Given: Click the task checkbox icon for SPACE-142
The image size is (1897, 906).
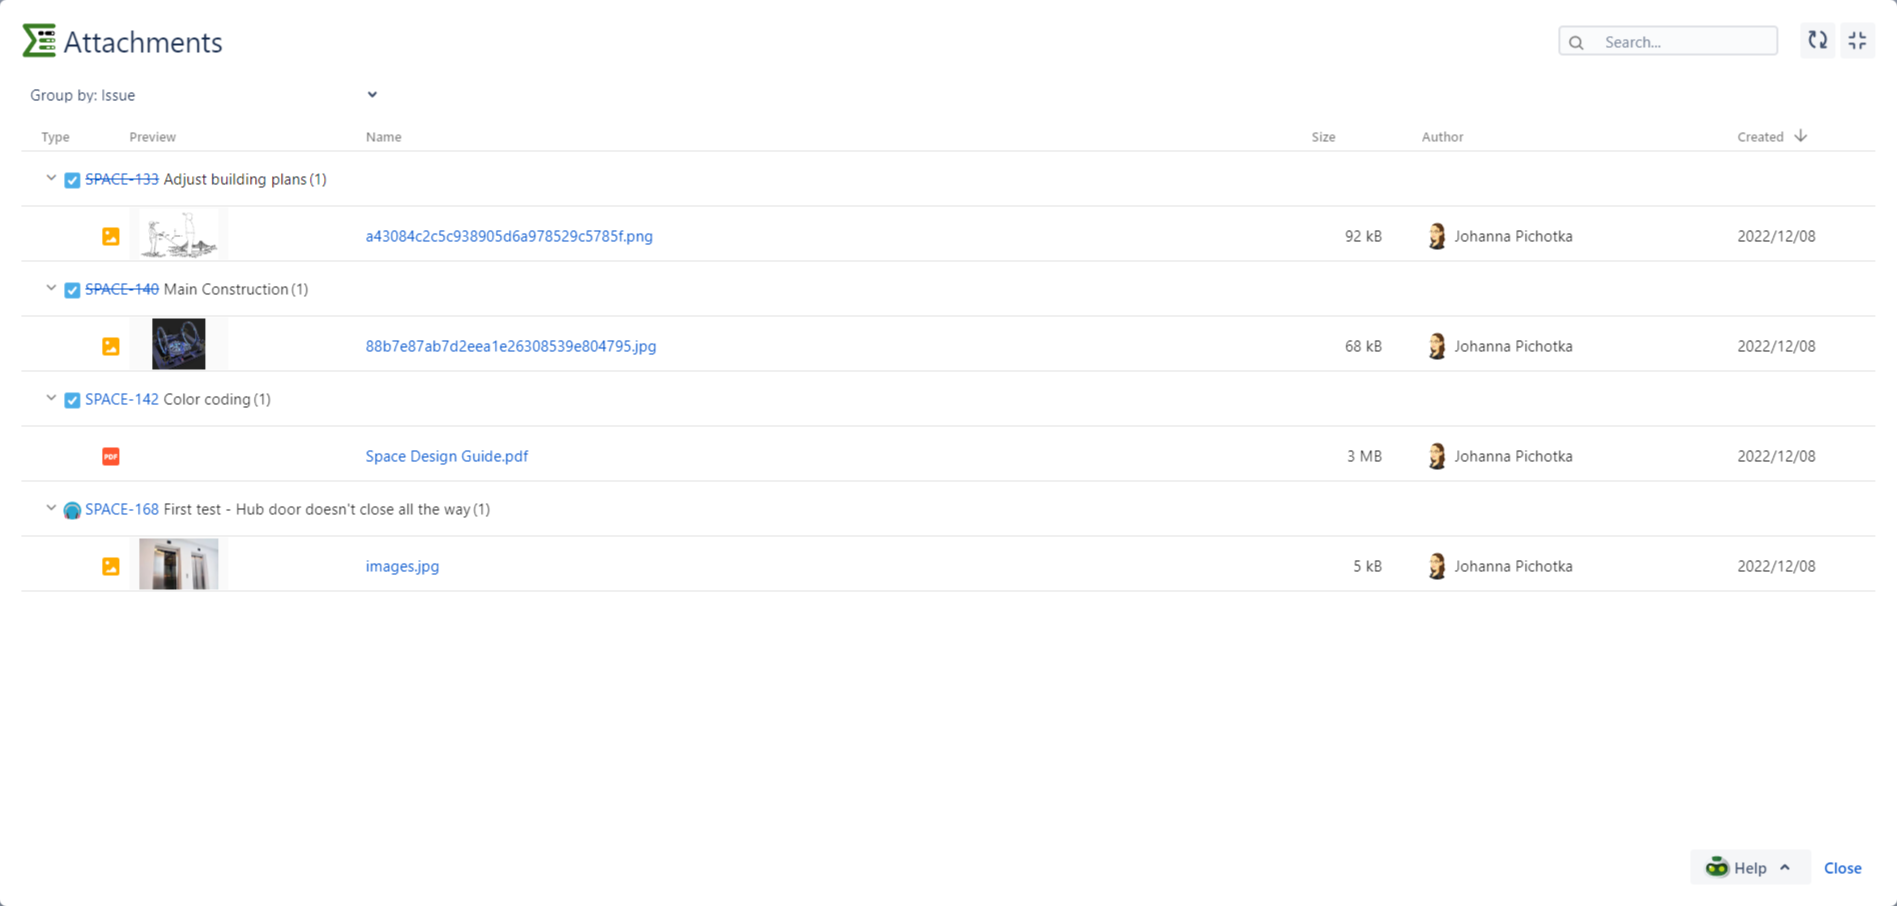Looking at the screenshot, I should coord(72,400).
